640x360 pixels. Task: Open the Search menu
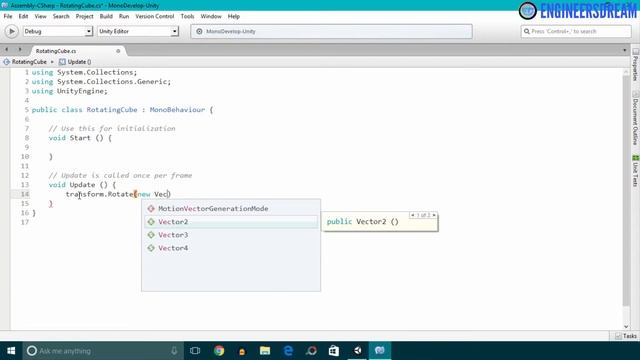61,16
